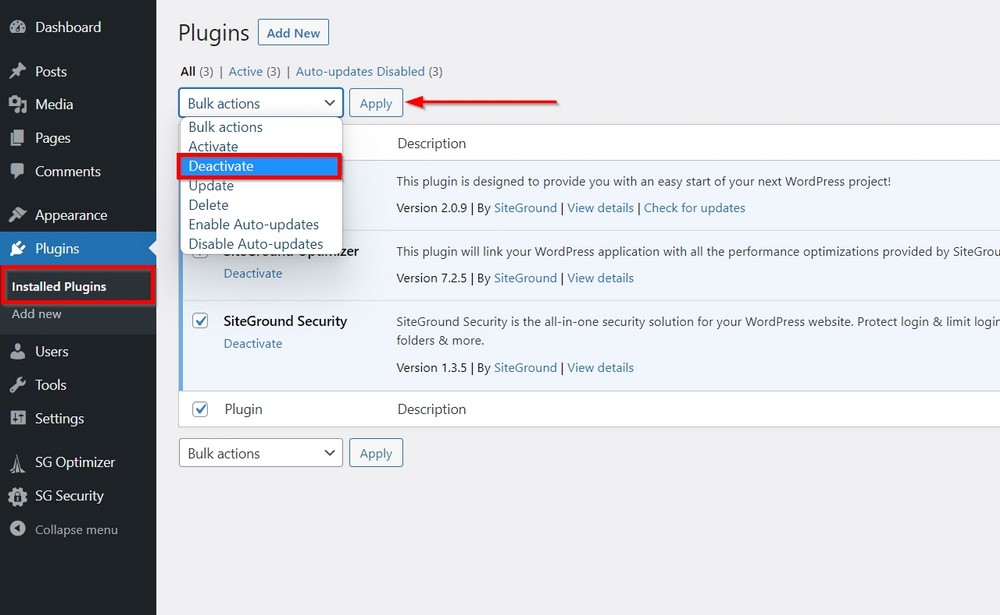Click the Appearance paintbrush icon
1000x615 pixels.
click(18, 215)
